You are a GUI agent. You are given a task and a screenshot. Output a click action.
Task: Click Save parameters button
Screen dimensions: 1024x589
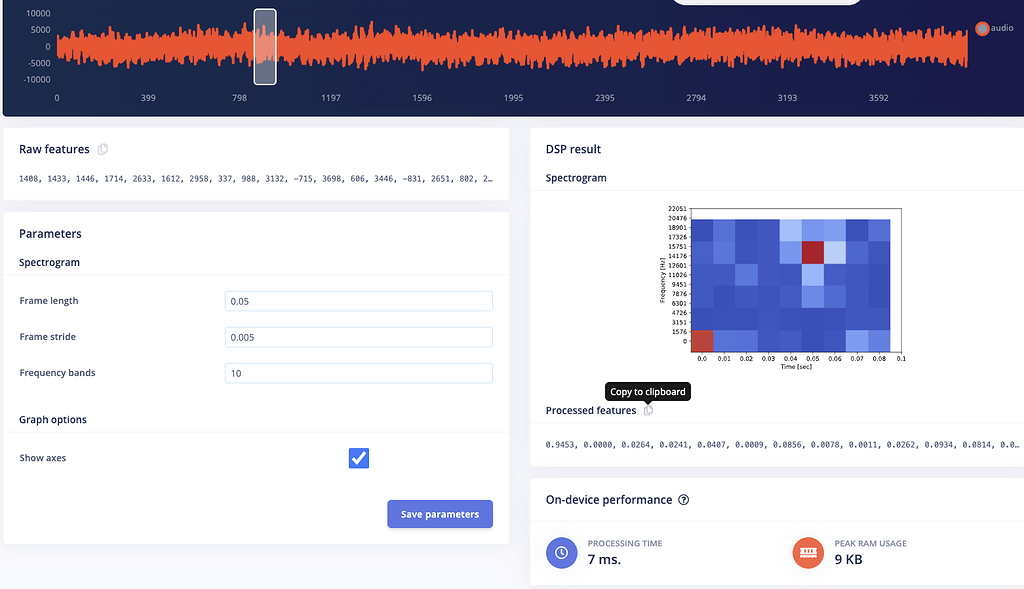pyautogui.click(x=440, y=514)
